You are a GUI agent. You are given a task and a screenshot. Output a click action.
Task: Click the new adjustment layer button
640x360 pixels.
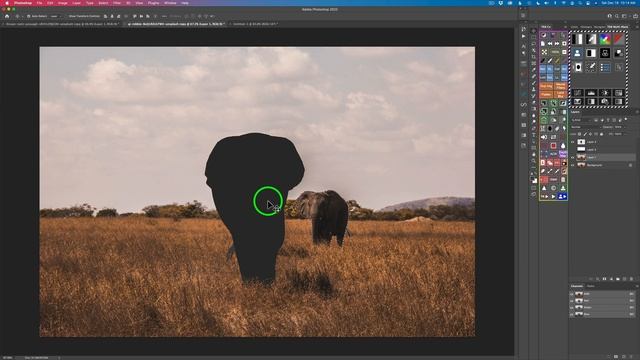pos(611,279)
